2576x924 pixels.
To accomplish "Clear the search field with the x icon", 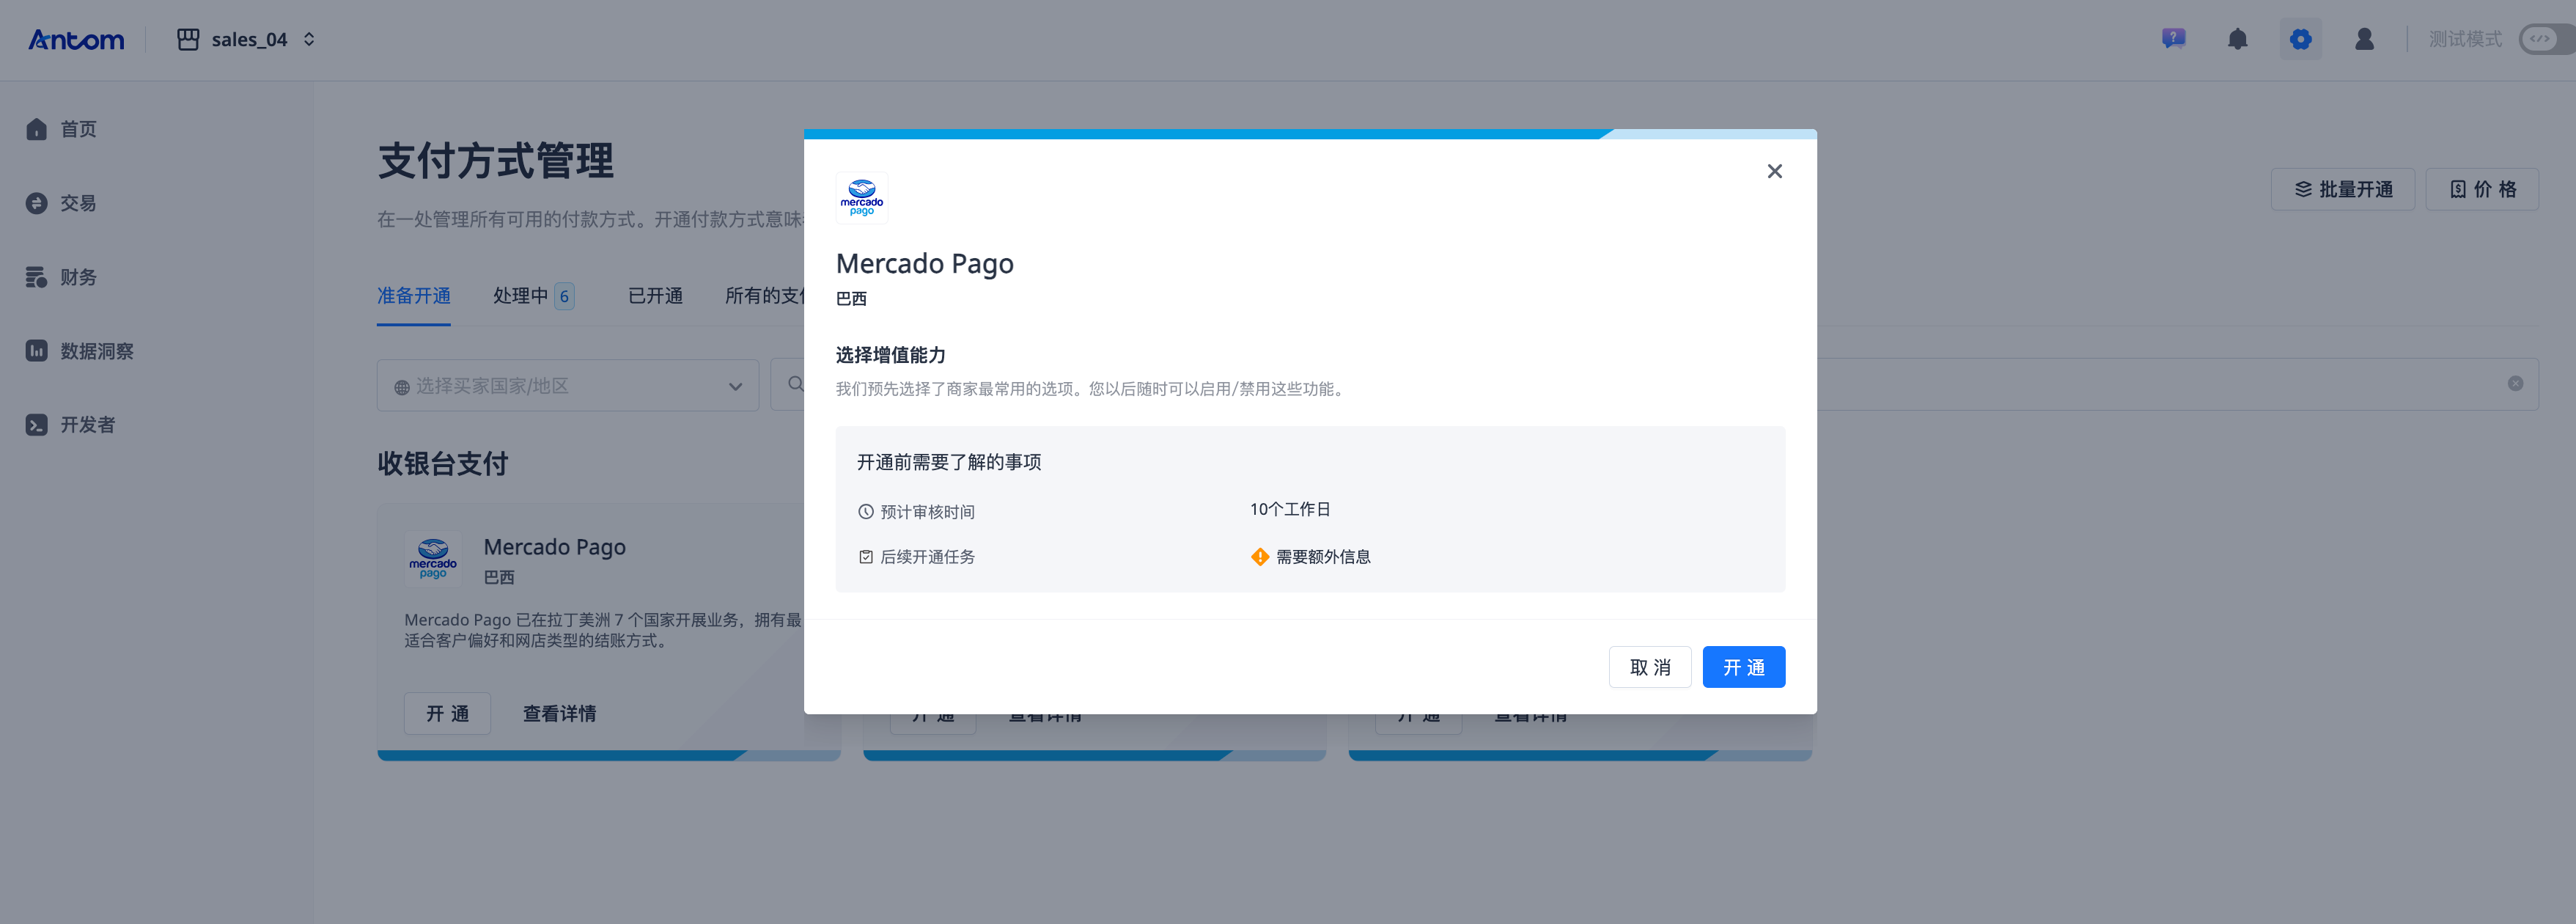I will pos(2515,384).
